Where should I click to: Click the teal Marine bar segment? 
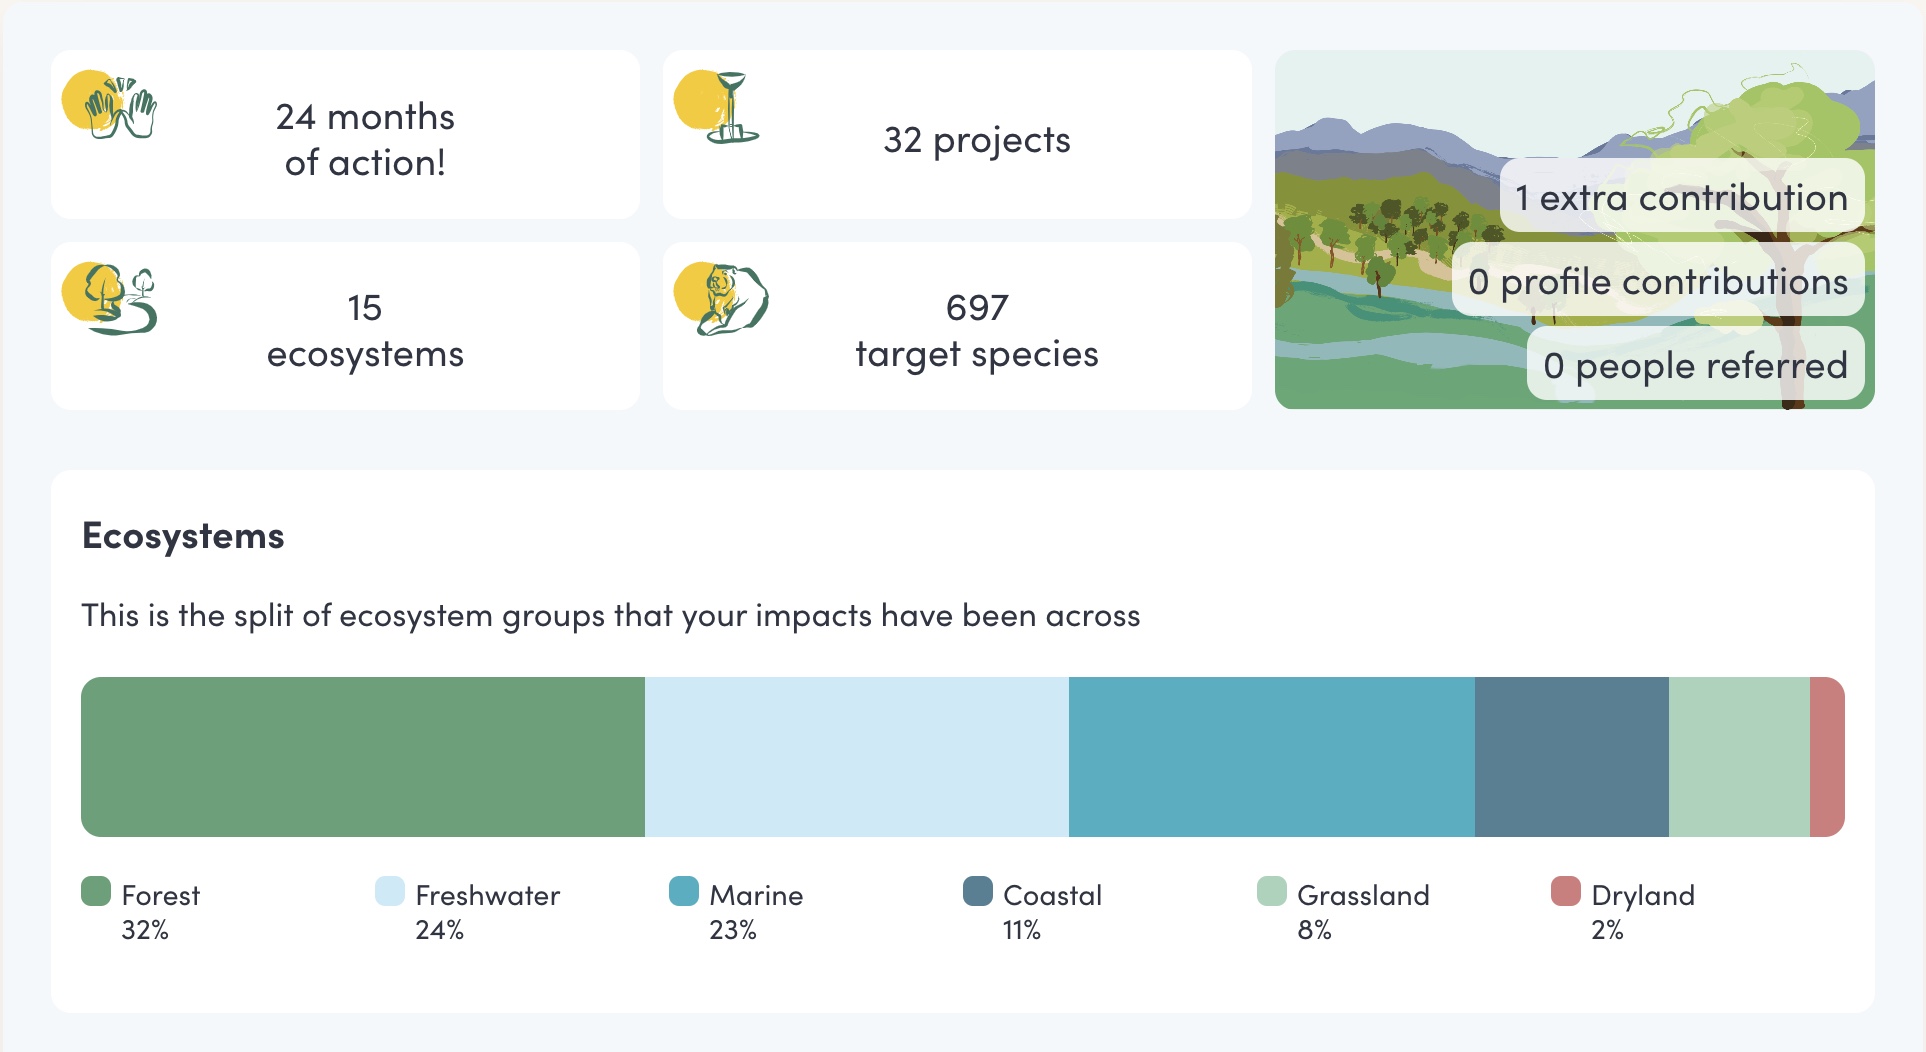(1272, 757)
